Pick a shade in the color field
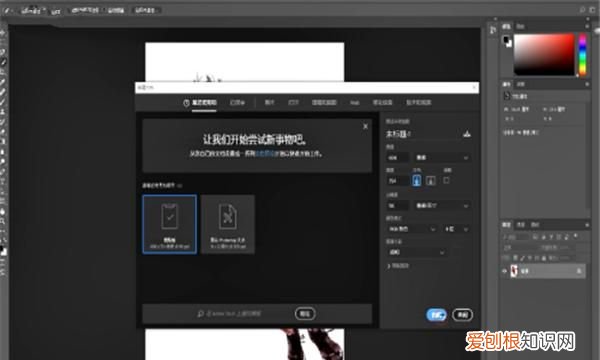 (x=544, y=54)
